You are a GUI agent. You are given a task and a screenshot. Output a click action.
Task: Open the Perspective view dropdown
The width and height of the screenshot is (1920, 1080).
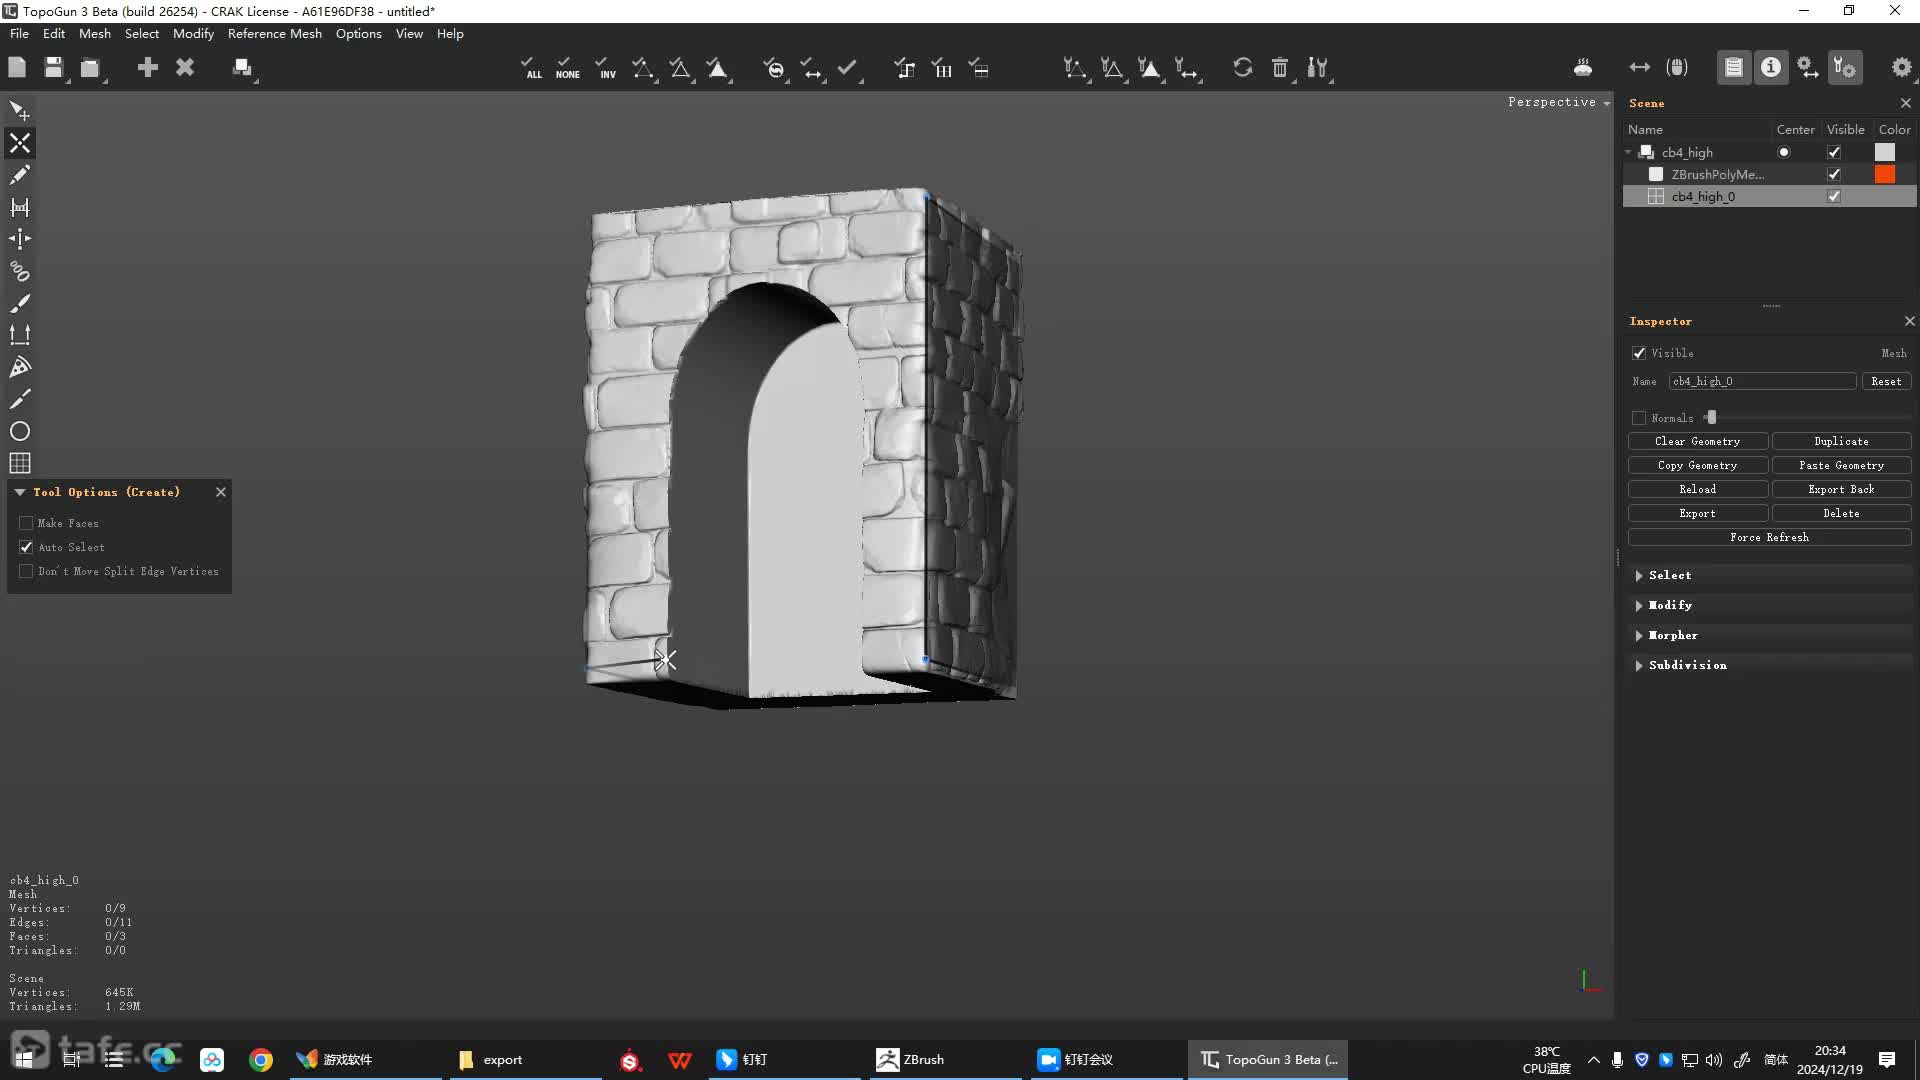1559,102
